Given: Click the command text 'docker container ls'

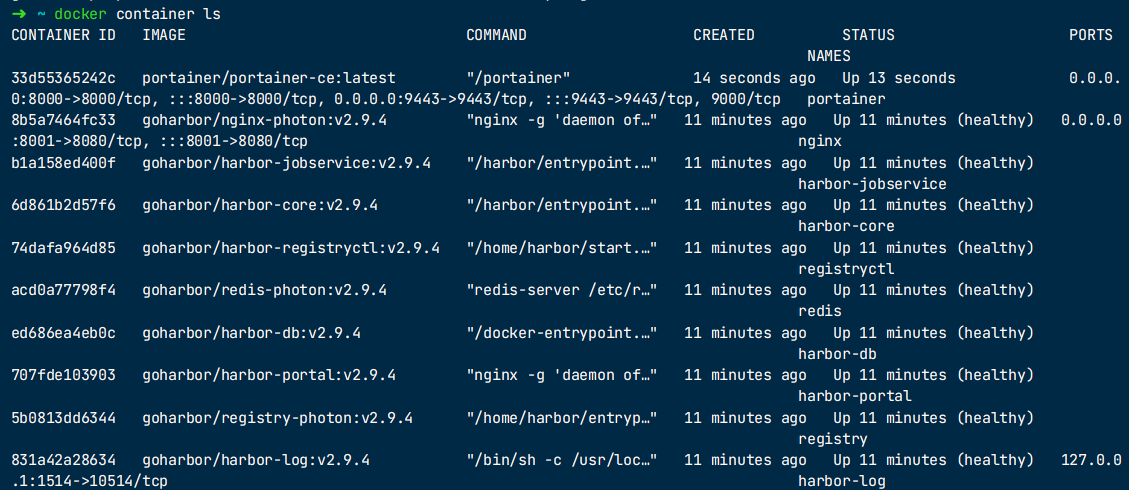Looking at the screenshot, I should point(138,14).
